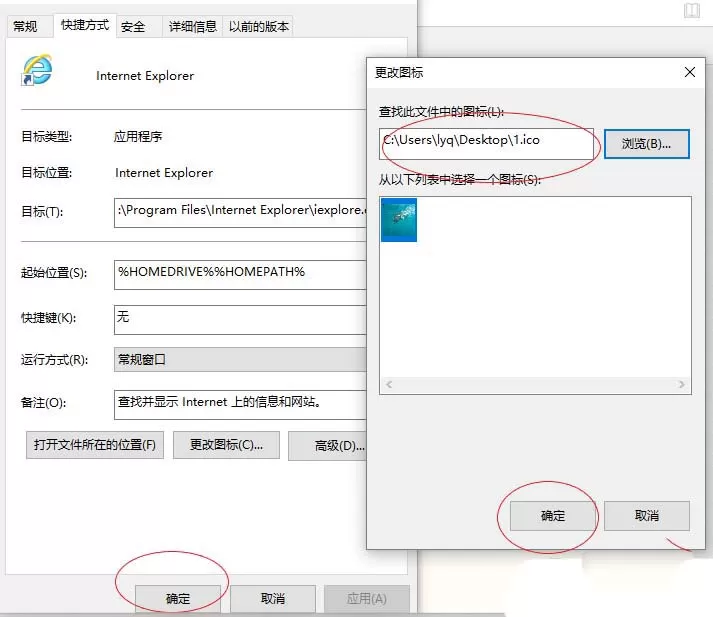The width and height of the screenshot is (713, 617).
Task: Click the 应用(A) button
Action: (367, 599)
